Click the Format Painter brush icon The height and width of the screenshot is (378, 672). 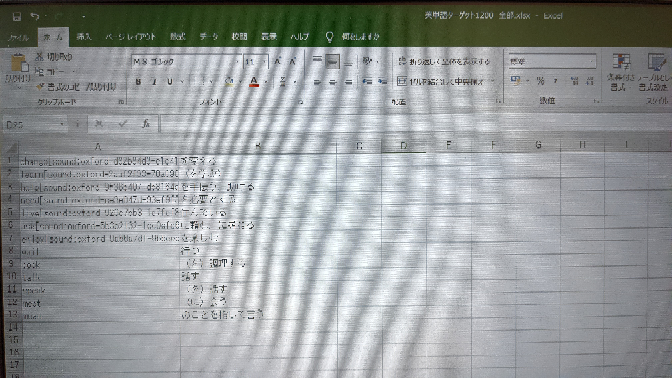[x=40, y=87]
